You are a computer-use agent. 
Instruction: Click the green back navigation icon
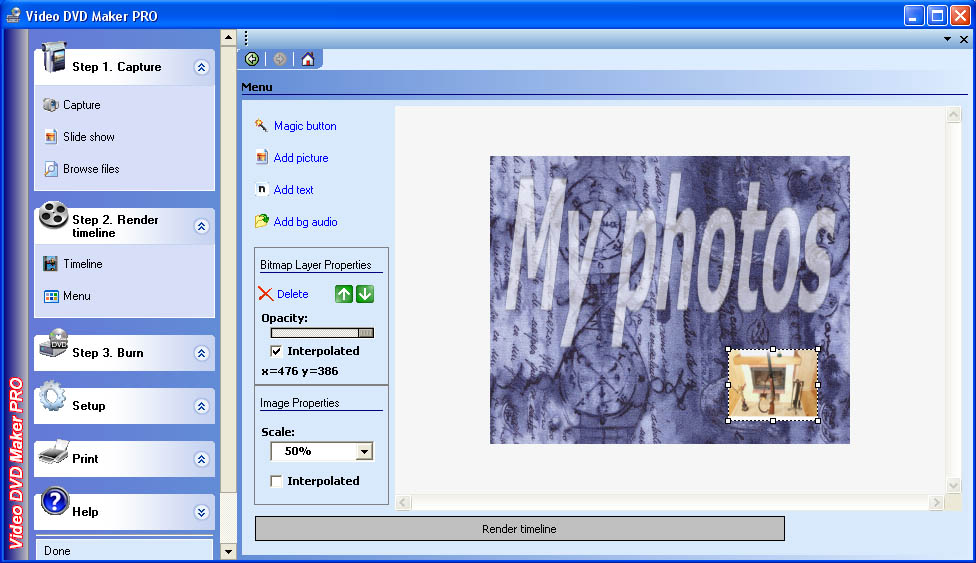pos(252,59)
